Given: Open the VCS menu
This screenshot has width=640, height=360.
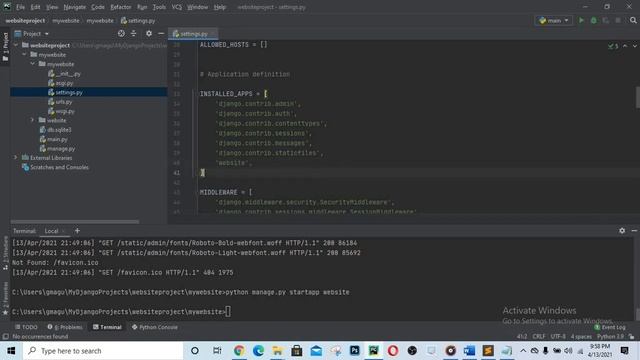Looking at the screenshot, I should [x=177, y=7].
